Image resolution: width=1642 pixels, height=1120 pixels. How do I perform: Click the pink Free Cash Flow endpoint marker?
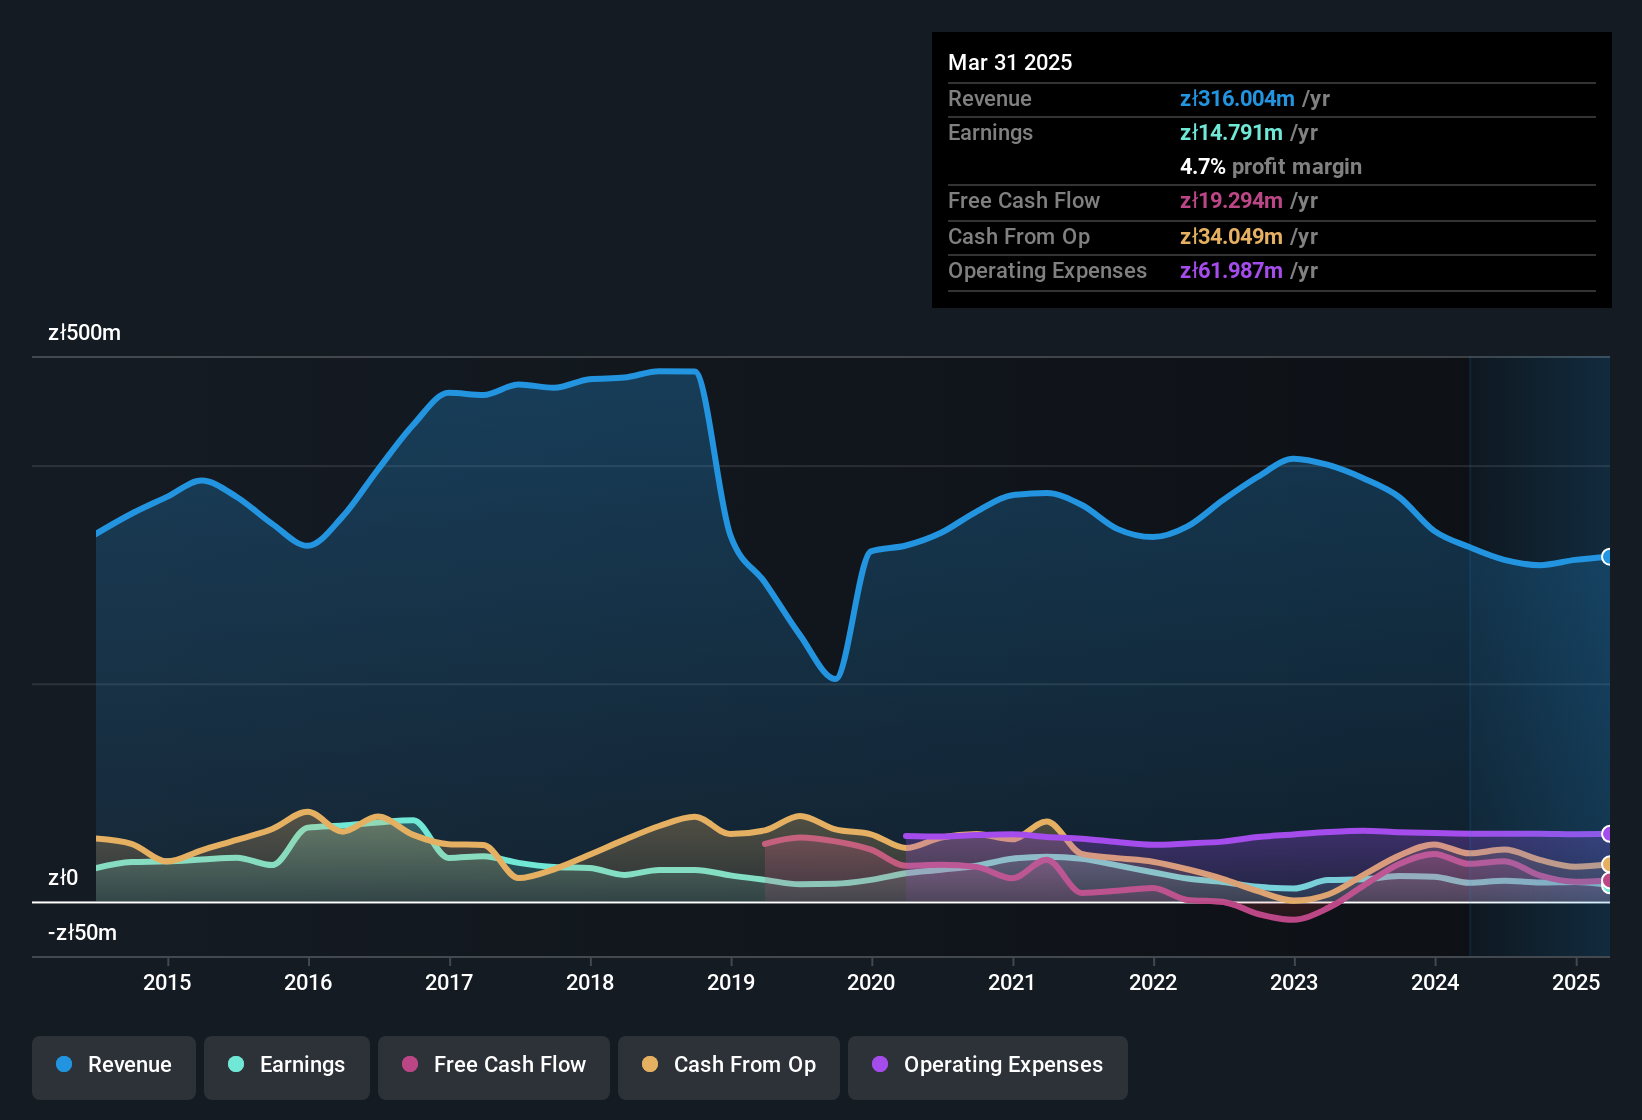(x=1608, y=880)
